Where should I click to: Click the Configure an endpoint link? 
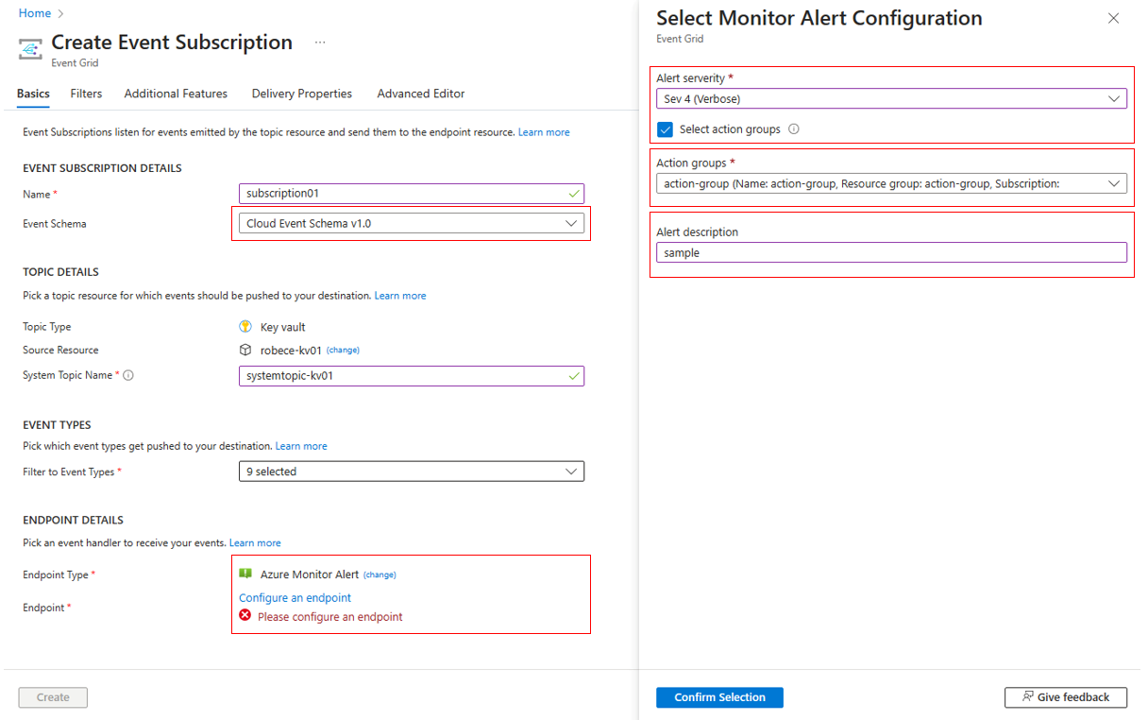click(295, 598)
